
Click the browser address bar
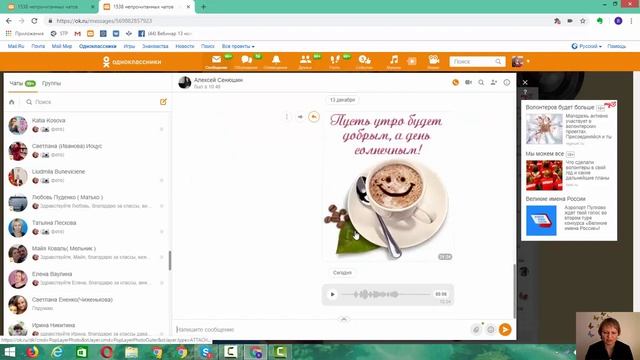click(298, 21)
